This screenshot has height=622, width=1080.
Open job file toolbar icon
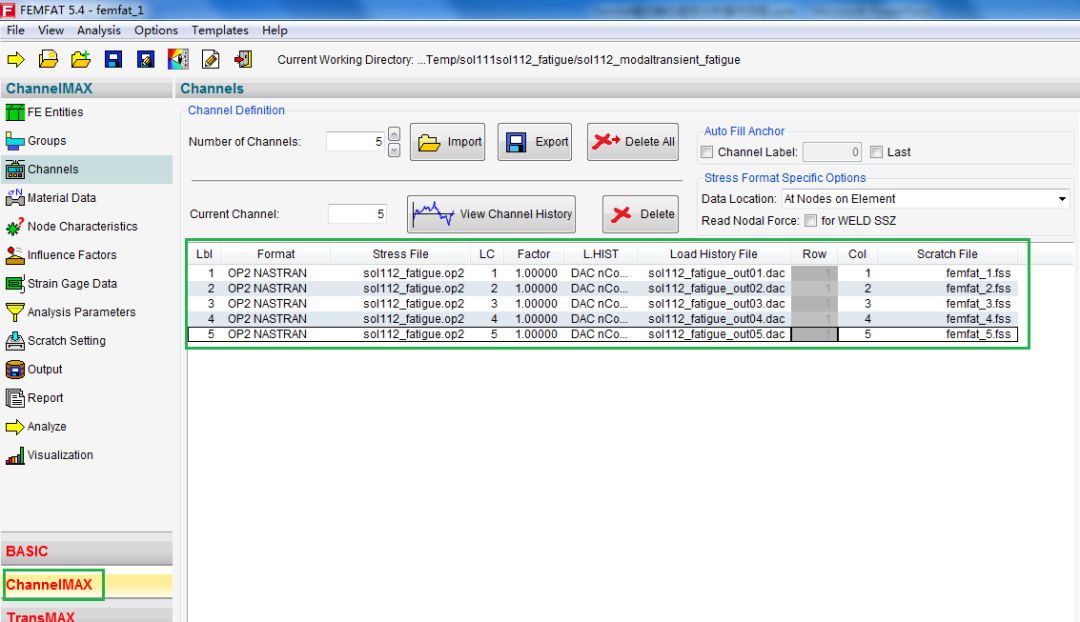coord(48,60)
